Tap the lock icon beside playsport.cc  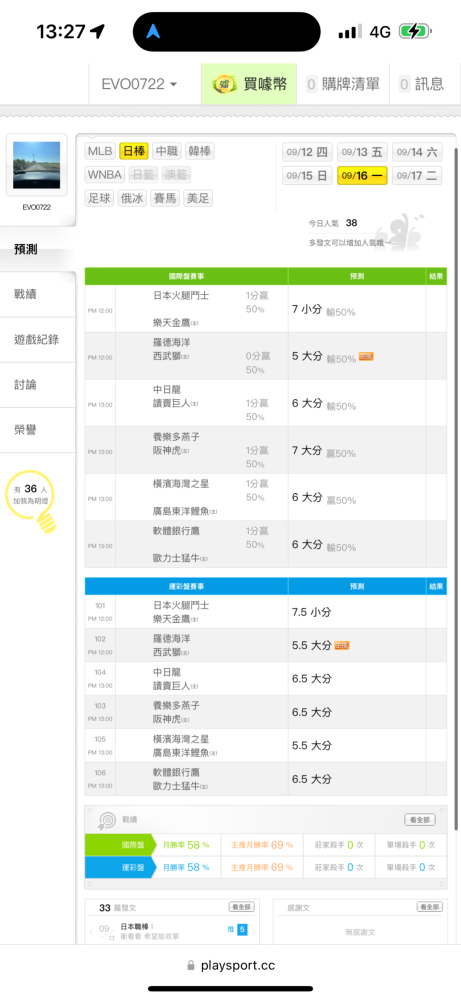(x=191, y=966)
